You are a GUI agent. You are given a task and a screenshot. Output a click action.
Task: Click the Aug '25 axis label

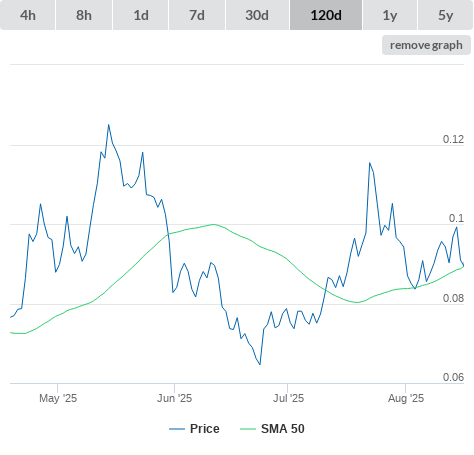[x=406, y=398]
